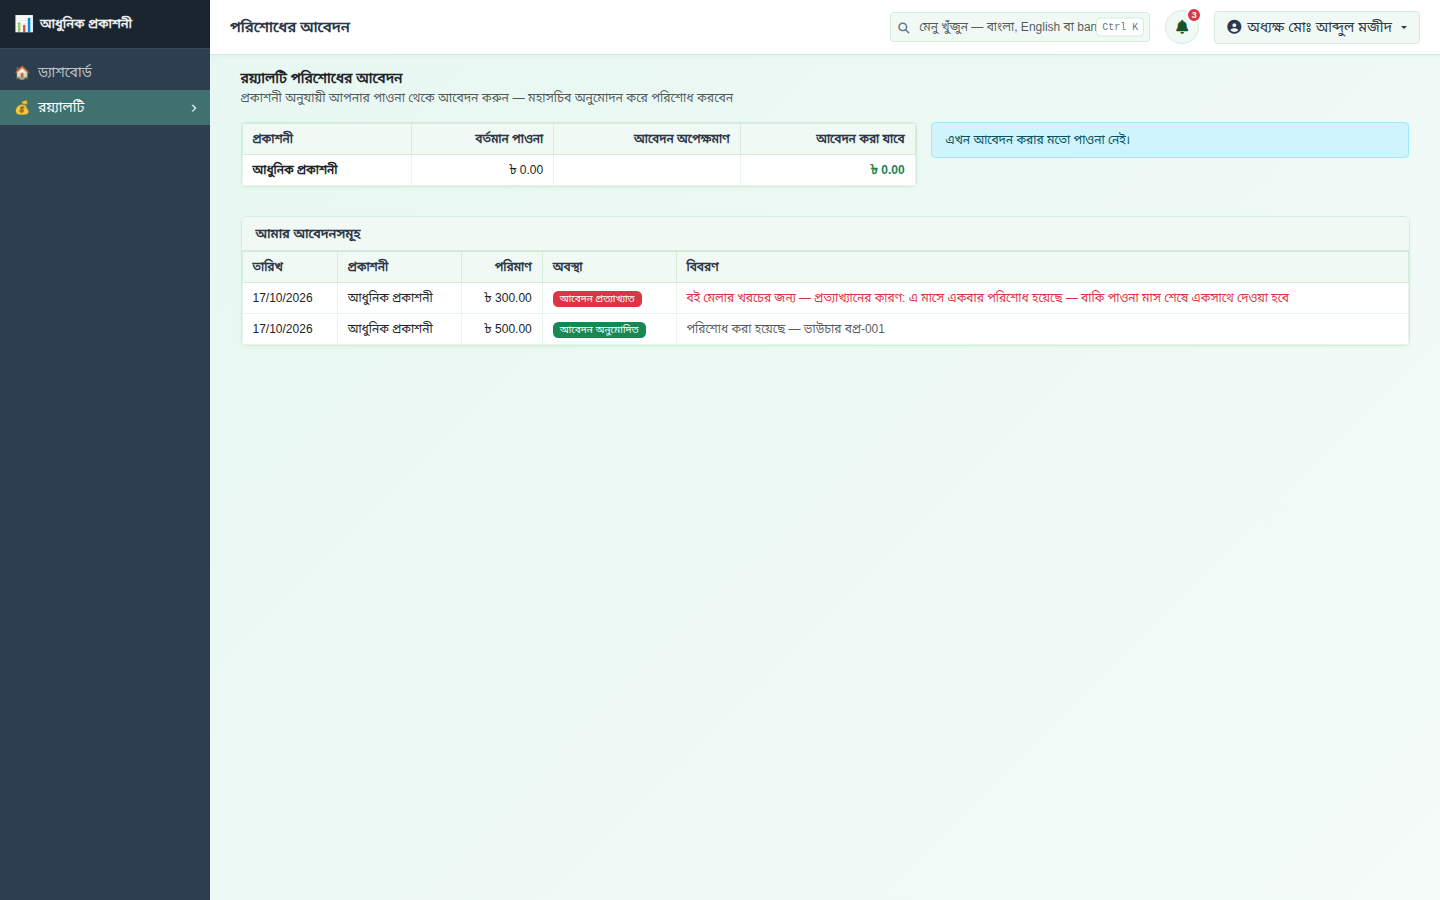Click the এখন আবেদন করার মতো পাওনা নেই notice
This screenshot has height=900, width=1440.
(x=1170, y=140)
